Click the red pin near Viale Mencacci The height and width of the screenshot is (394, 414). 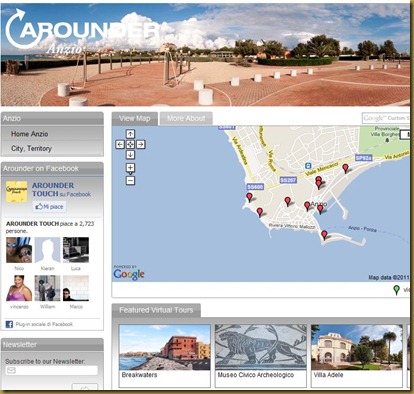[x=346, y=168]
